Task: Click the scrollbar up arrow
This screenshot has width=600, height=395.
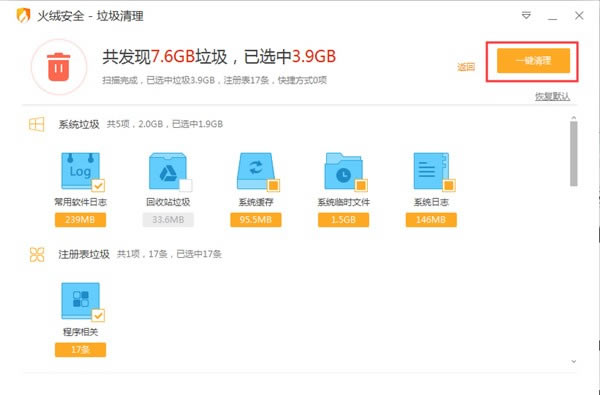Action: 573,118
